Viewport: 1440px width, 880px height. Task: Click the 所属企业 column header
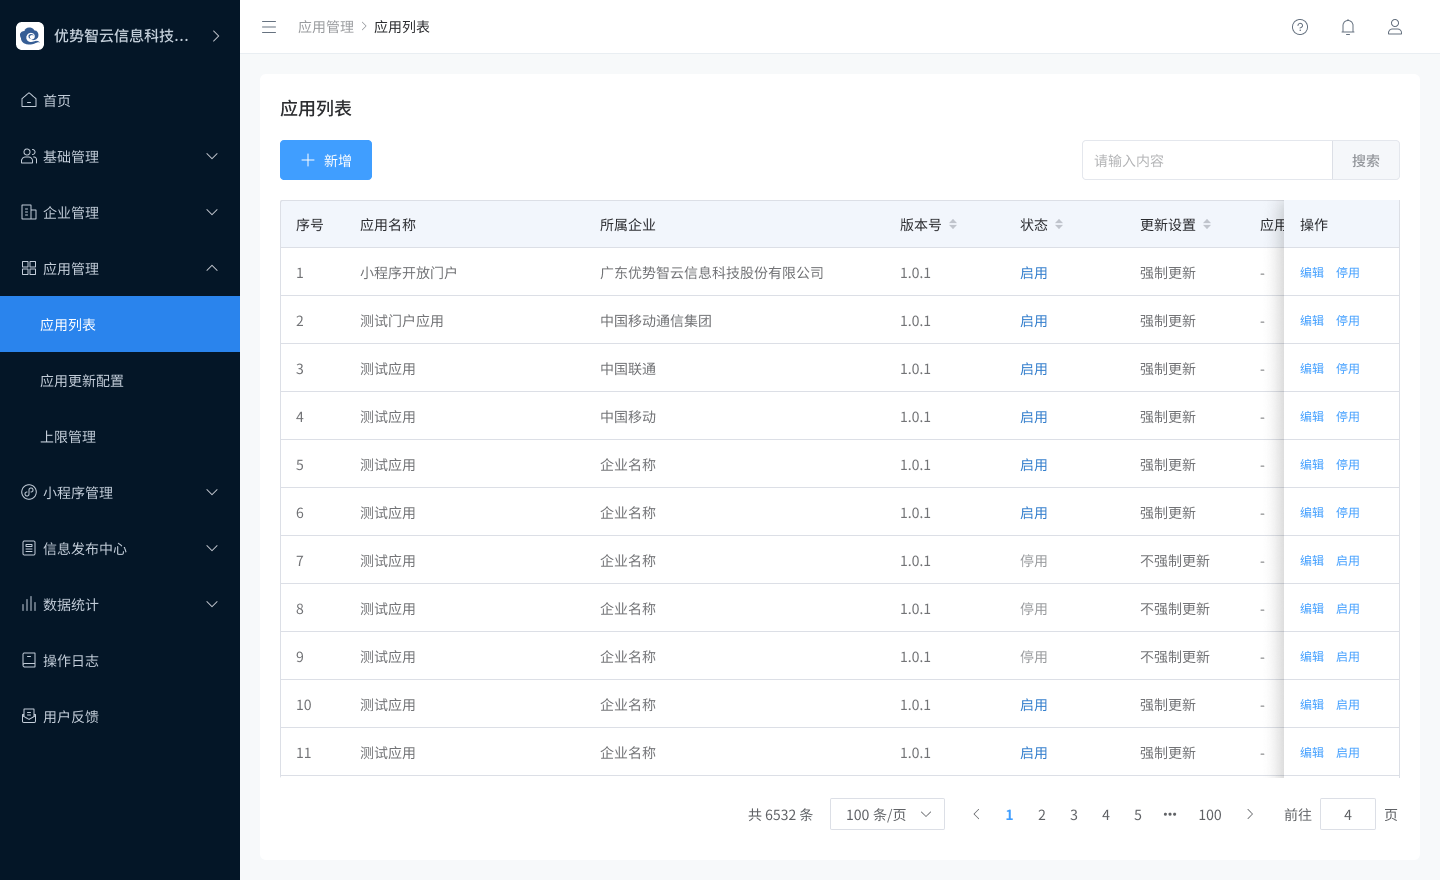click(628, 225)
